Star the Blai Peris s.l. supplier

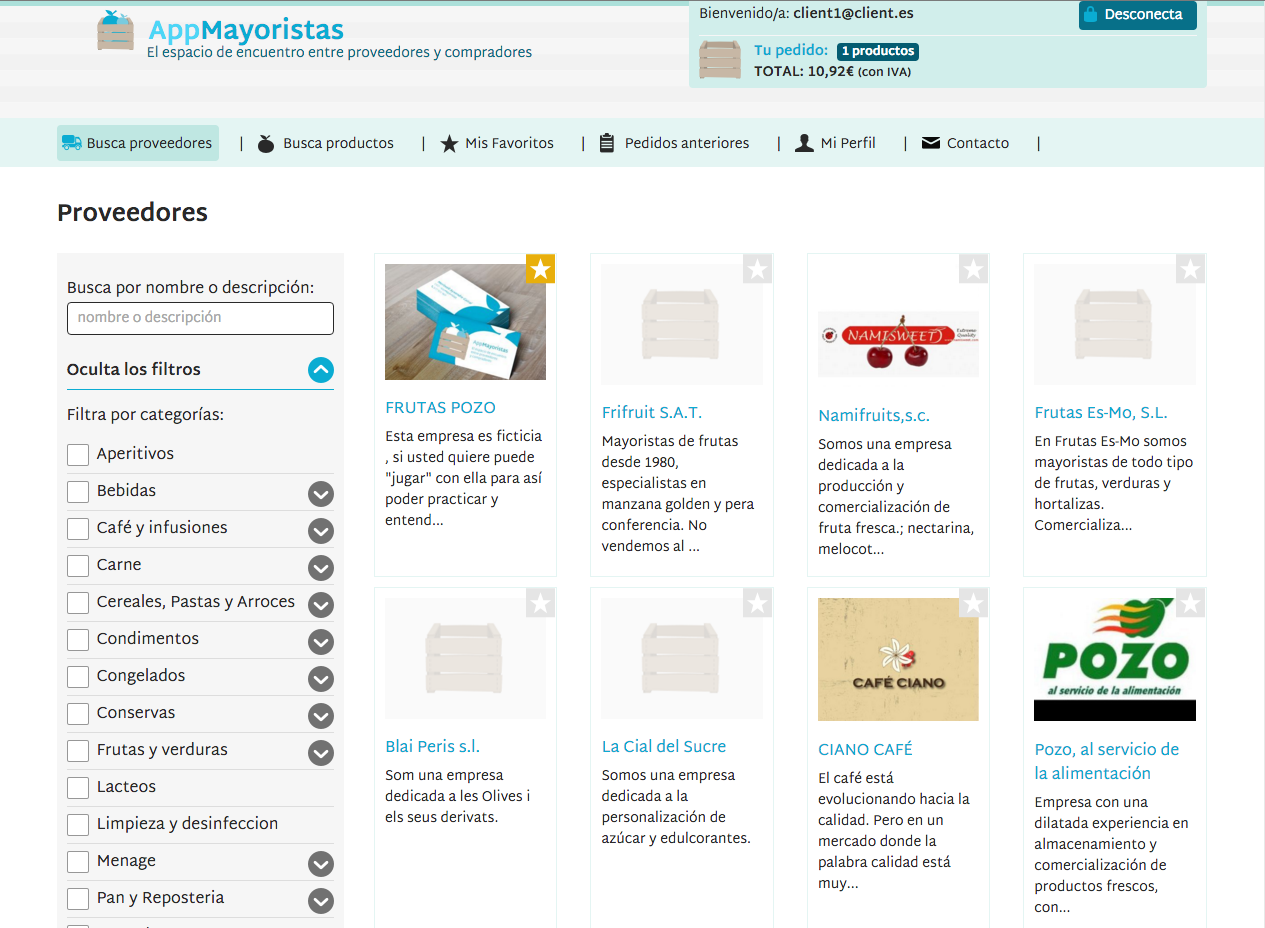coord(540,603)
